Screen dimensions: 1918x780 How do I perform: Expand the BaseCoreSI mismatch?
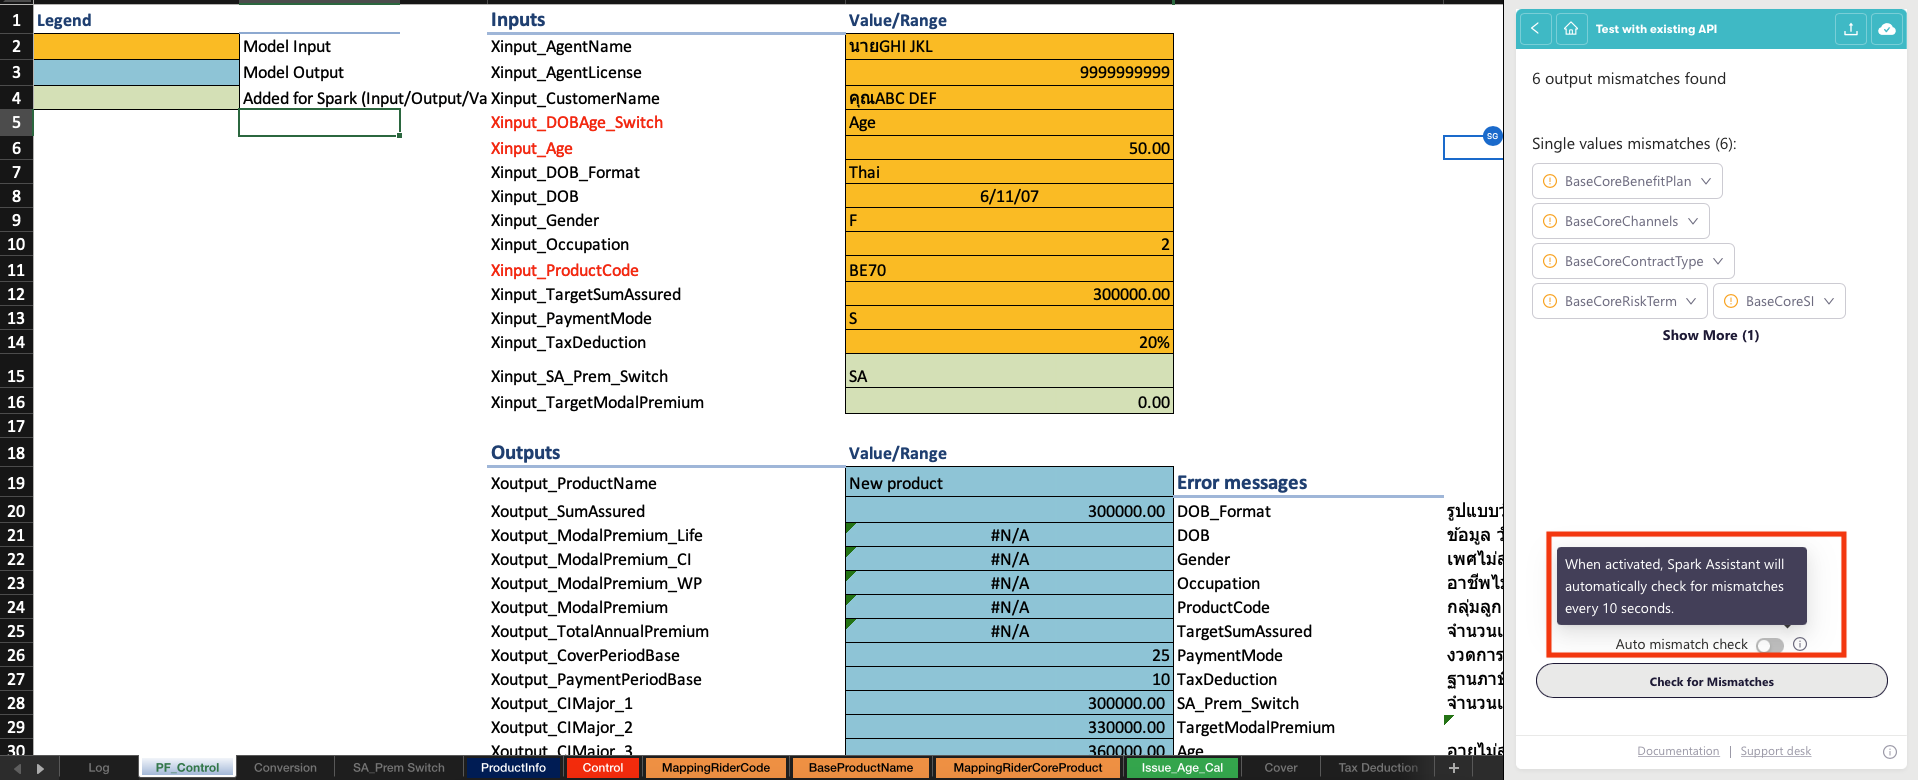click(x=1779, y=301)
